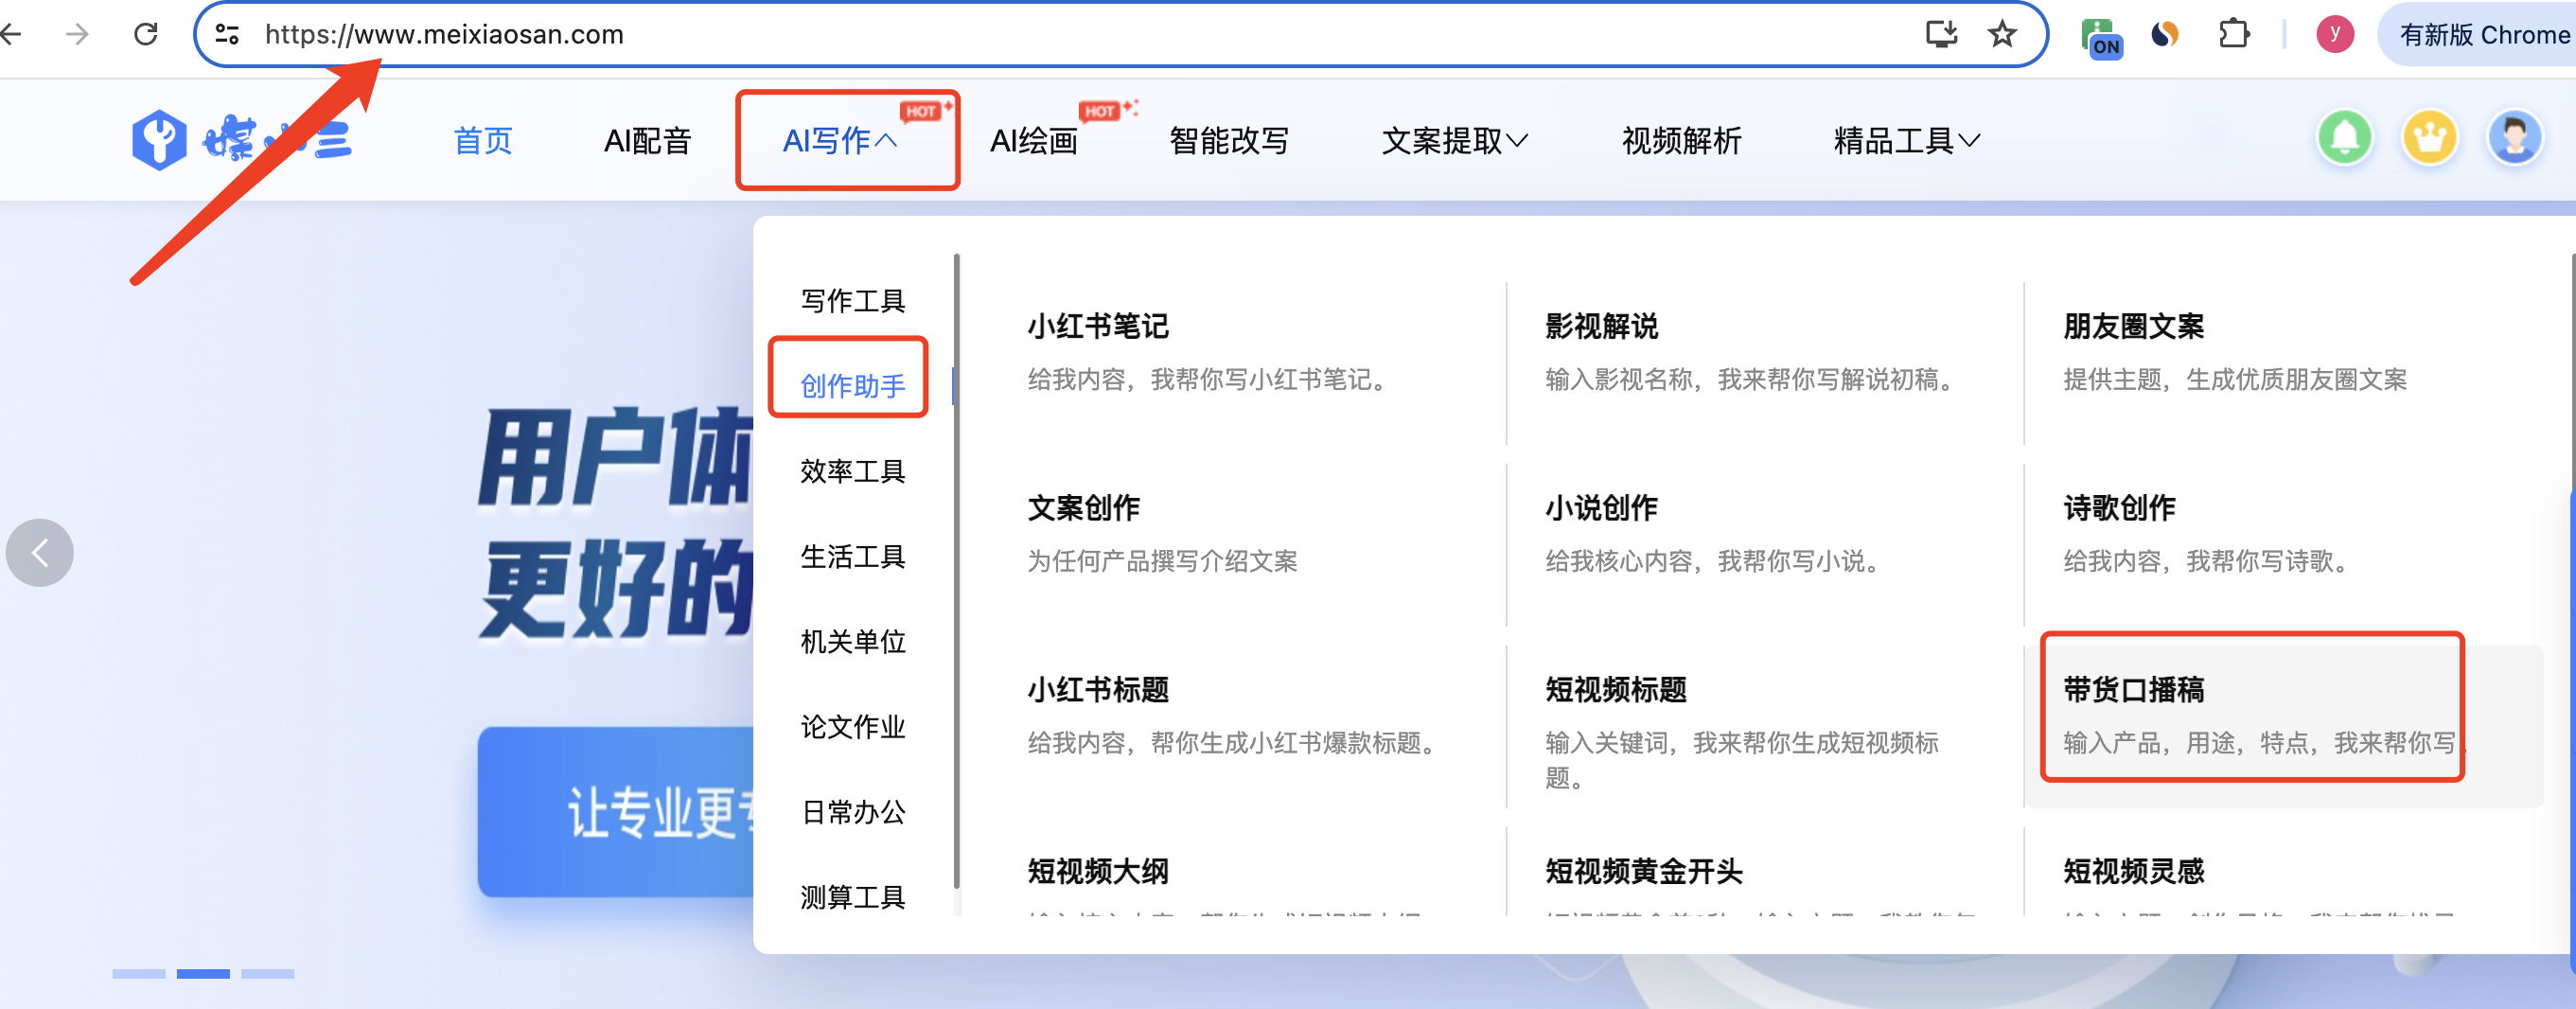Select 写作工具 category
Screen dimensions: 2576x1009
click(x=853, y=300)
